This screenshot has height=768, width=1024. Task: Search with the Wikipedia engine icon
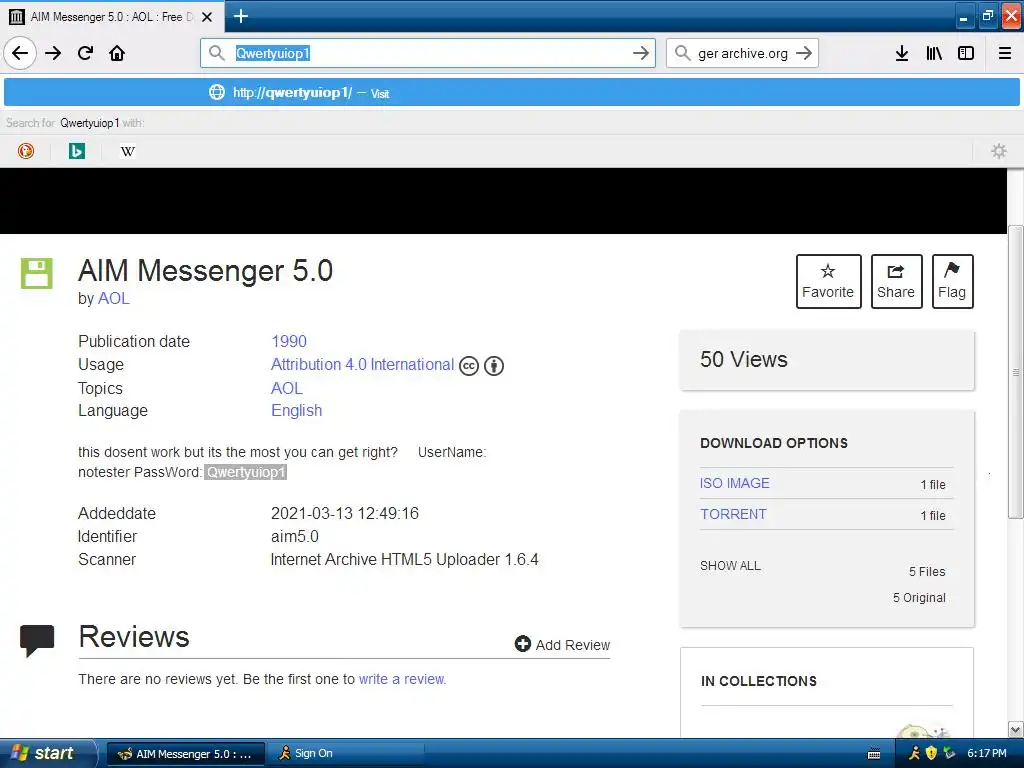pyautogui.click(x=128, y=152)
